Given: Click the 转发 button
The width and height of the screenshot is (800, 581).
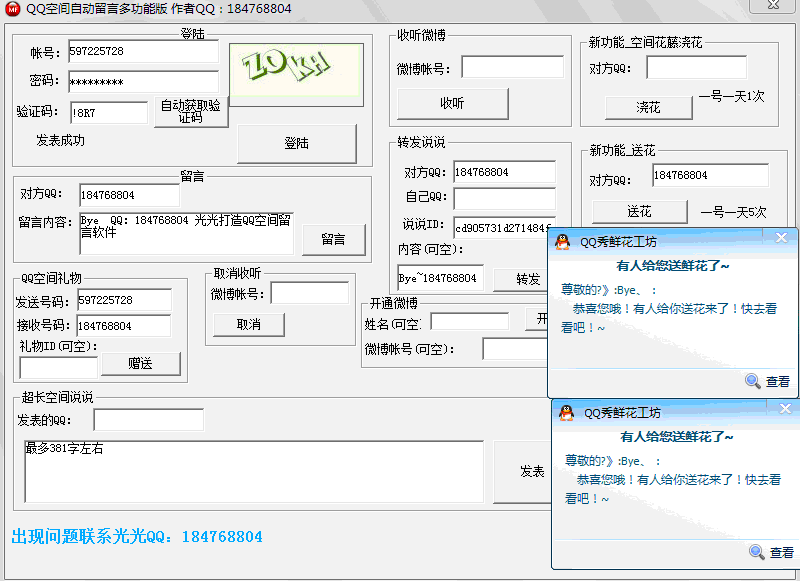Looking at the screenshot, I should click(x=520, y=279).
